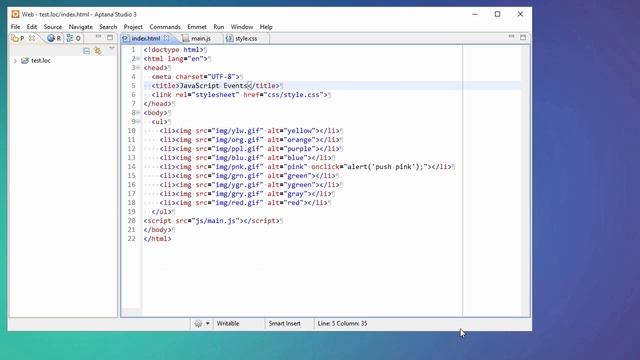640x360 pixels.
Task: Maximize the left explorer panel
Action: 110,38
